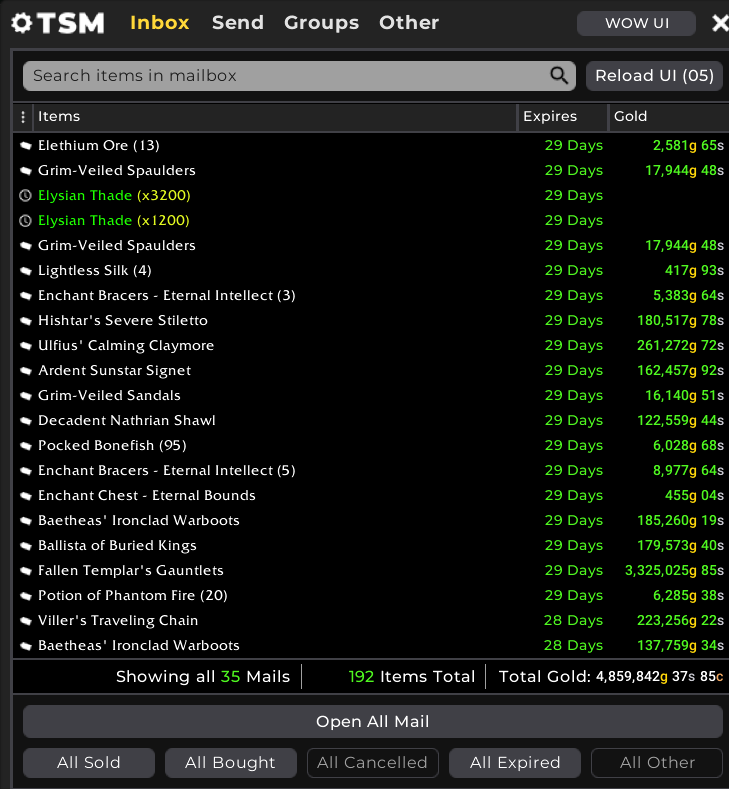Select Decadent Nathrian Shawl mail
This screenshot has width=729, height=789.
click(x=371, y=421)
